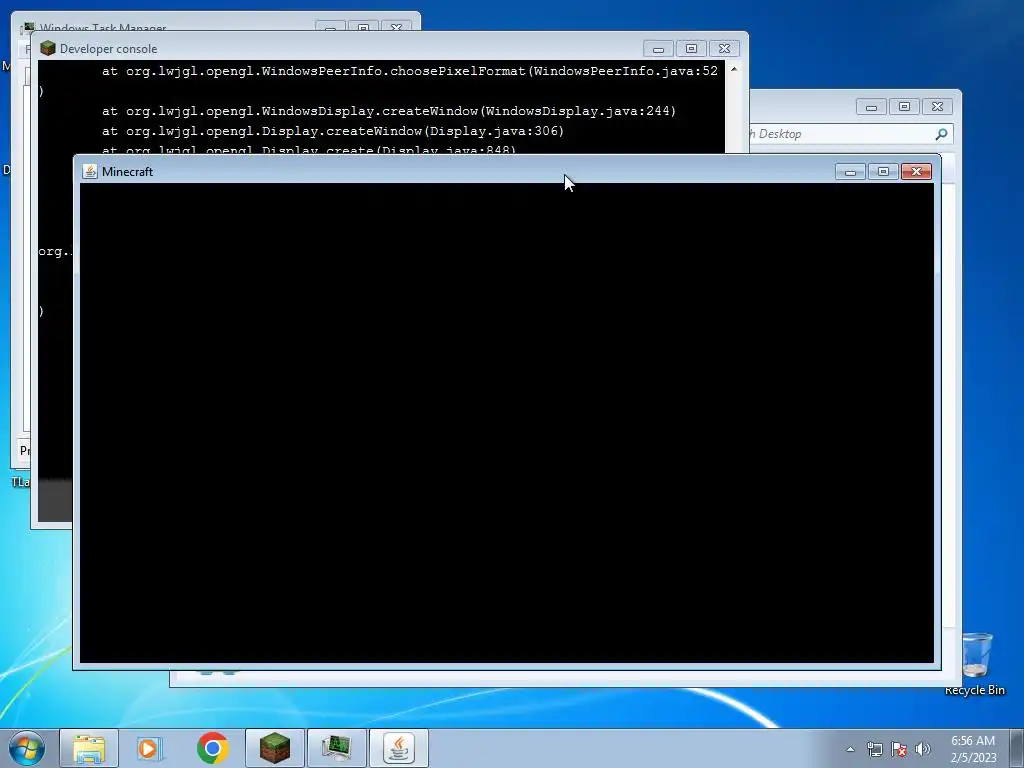Click the Developer console block icon
This screenshot has width=1024, height=768.
48,48
